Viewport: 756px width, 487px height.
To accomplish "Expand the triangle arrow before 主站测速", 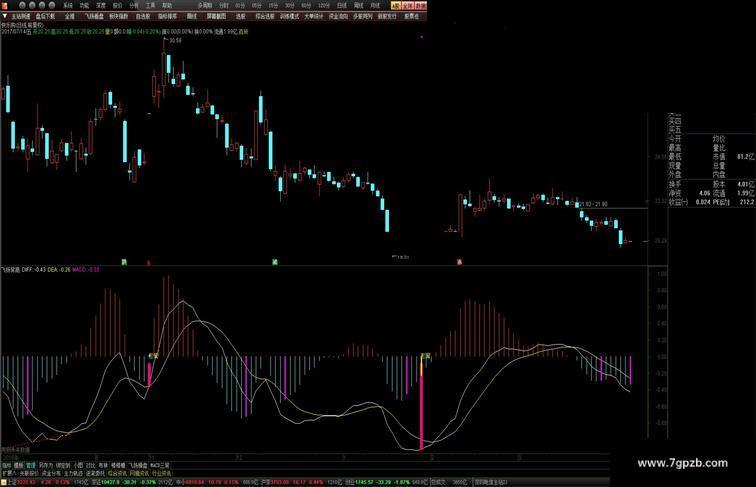I will (4, 16).
